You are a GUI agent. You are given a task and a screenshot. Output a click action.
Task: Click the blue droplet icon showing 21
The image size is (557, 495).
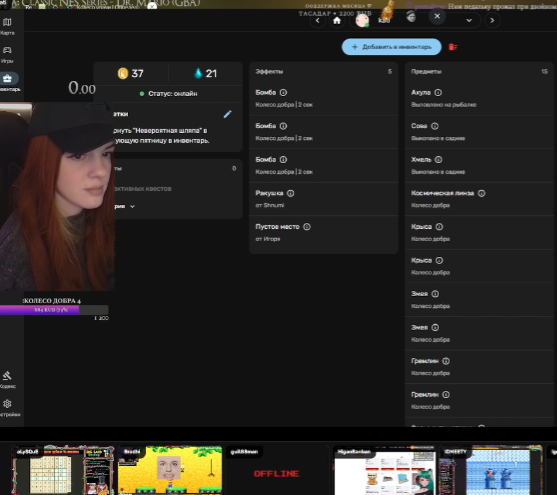(198, 73)
